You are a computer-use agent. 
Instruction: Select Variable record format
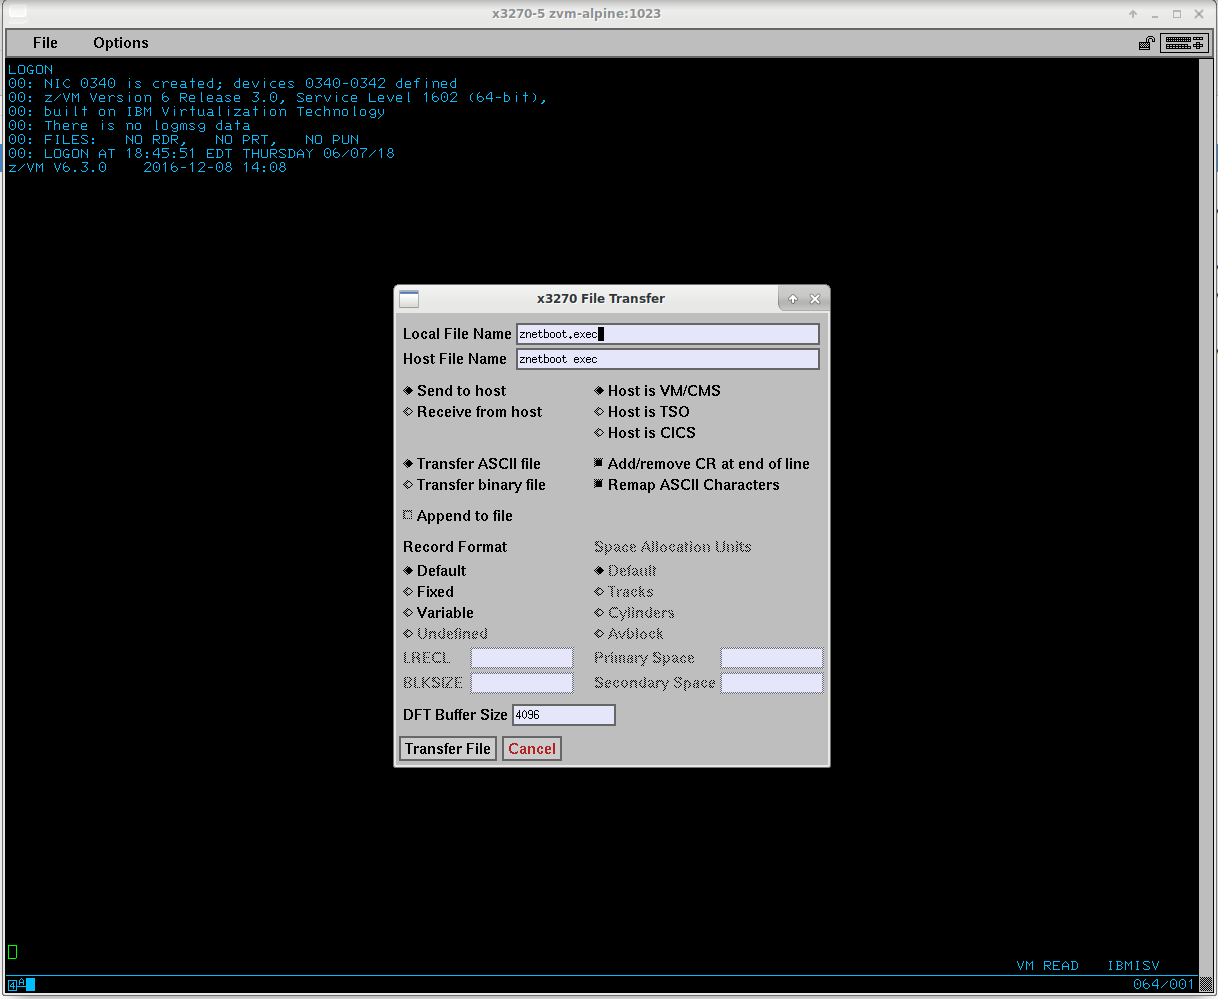coord(439,613)
